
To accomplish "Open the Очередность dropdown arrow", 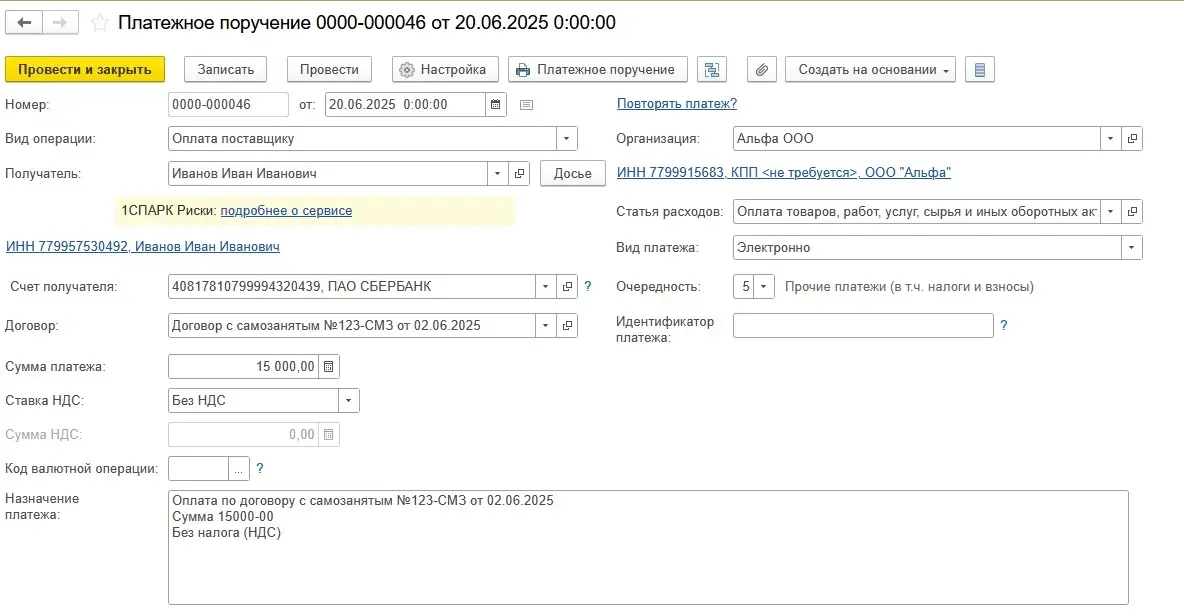I will (764, 287).
